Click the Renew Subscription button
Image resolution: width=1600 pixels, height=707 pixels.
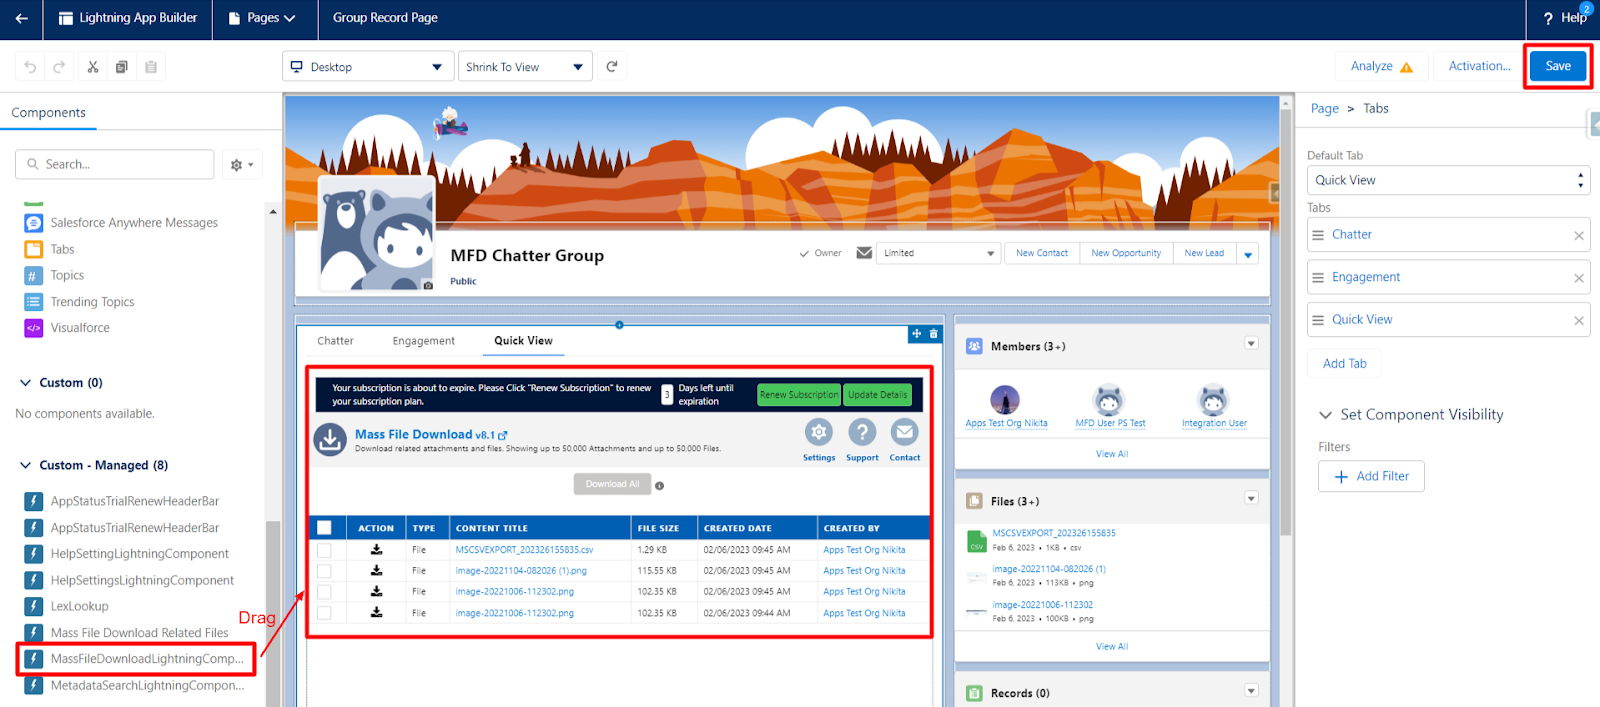[x=799, y=395]
